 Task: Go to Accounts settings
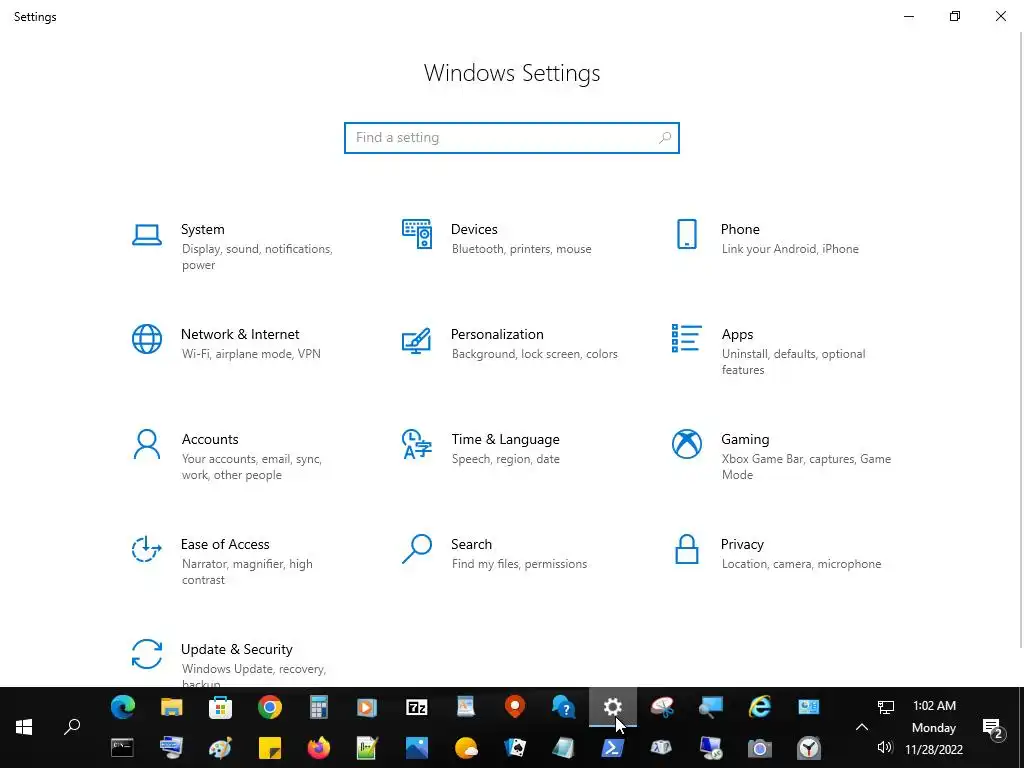pos(210,440)
